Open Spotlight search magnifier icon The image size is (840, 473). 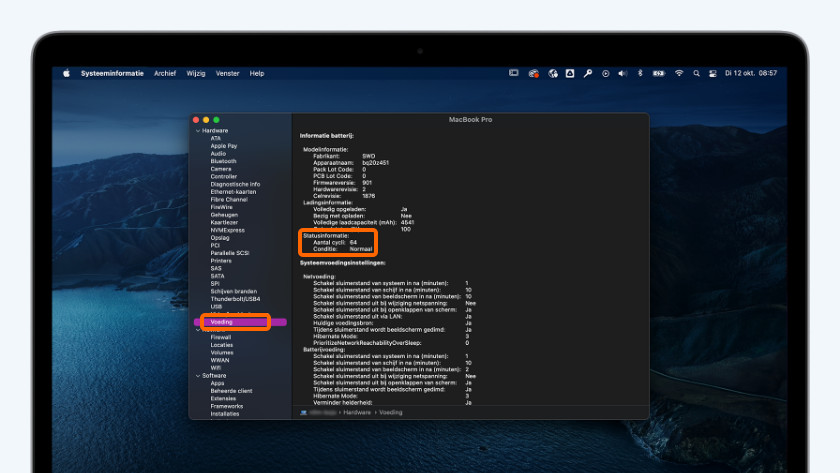point(696,73)
